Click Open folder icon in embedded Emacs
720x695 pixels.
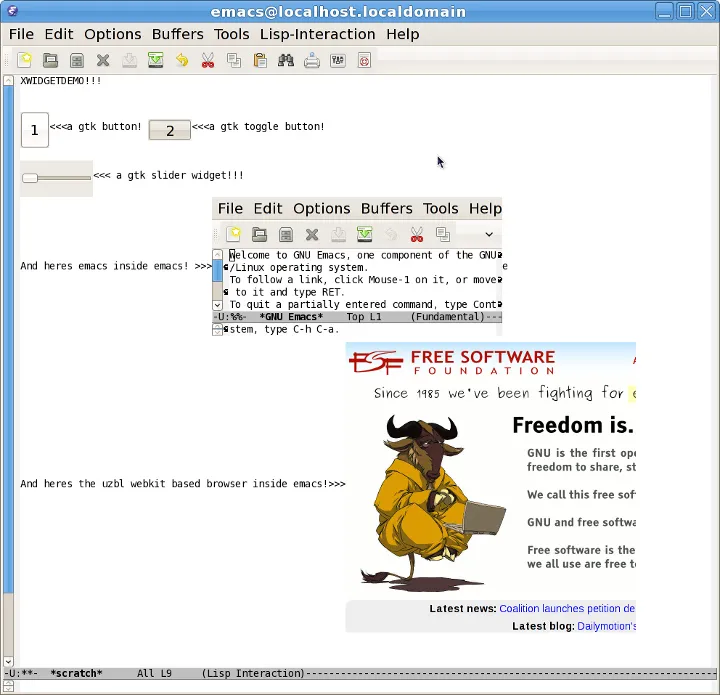pos(259,235)
